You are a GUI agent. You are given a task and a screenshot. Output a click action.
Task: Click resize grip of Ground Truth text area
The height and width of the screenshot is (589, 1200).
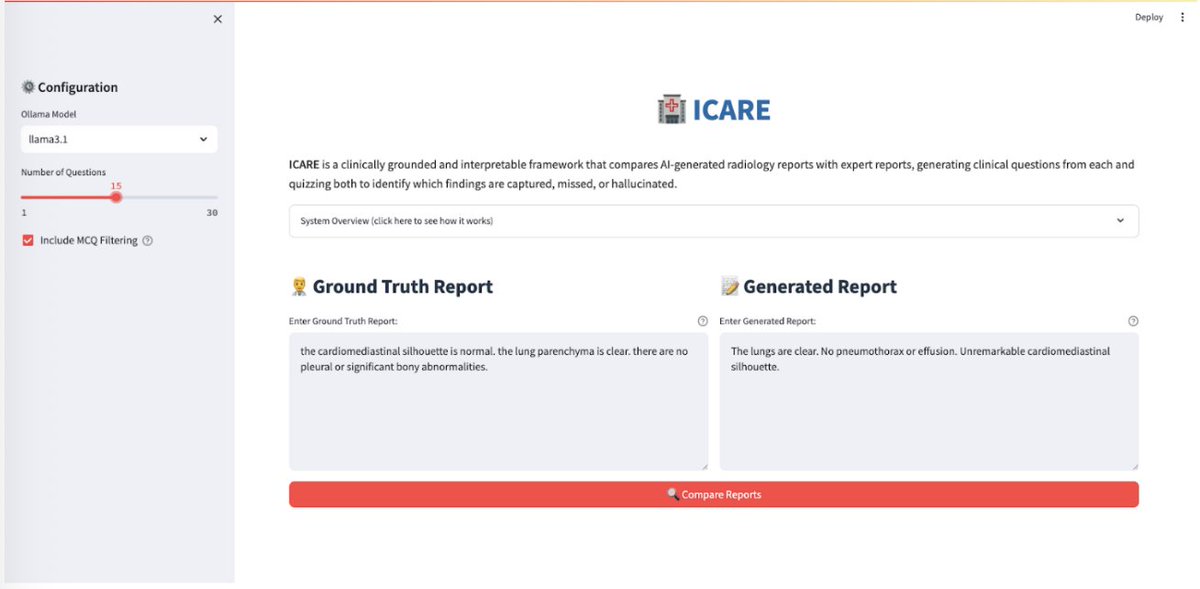click(x=703, y=465)
